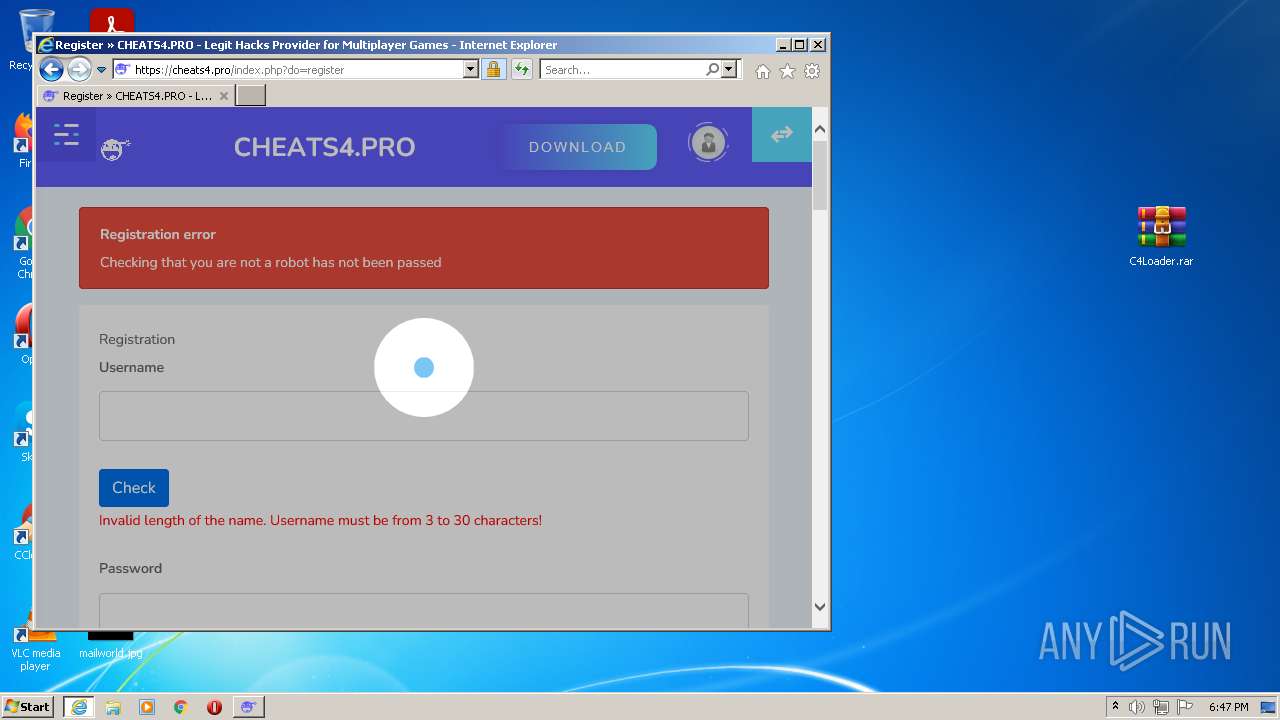Screen dimensions: 1280x720
Task: Open the IE Tools gear icon
Action: tap(812, 71)
